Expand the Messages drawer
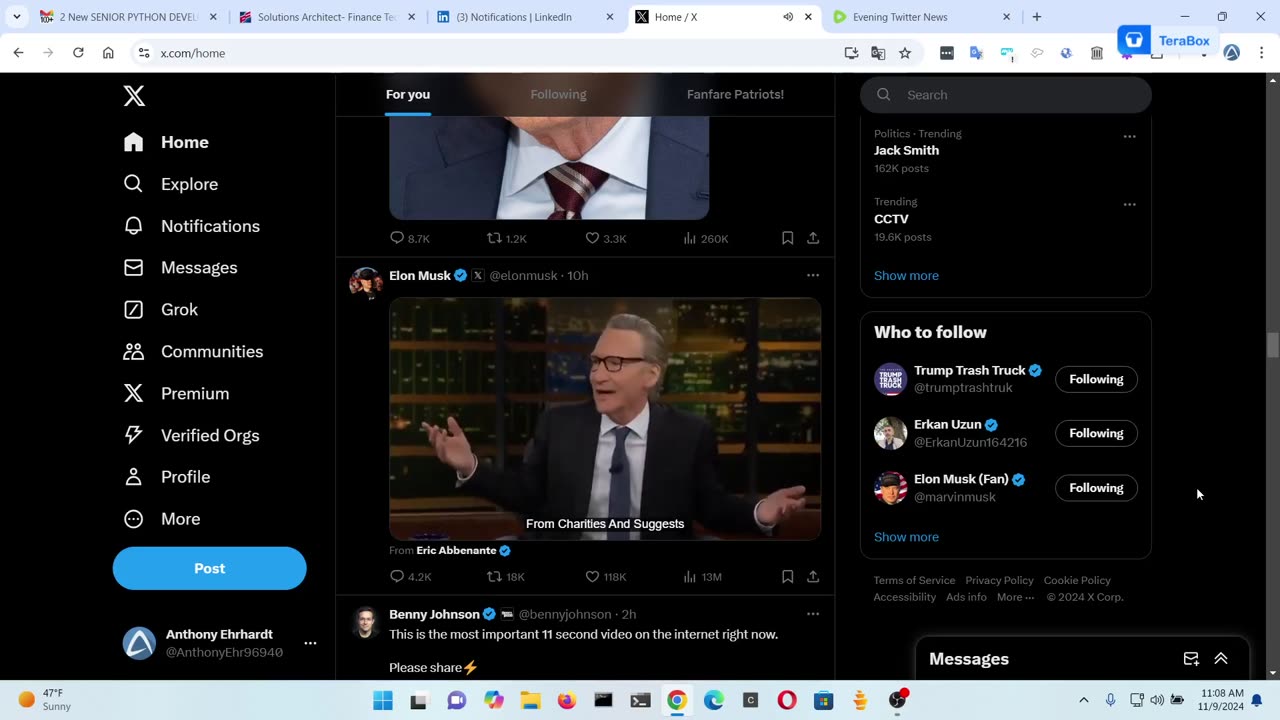 pos(1221,659)
